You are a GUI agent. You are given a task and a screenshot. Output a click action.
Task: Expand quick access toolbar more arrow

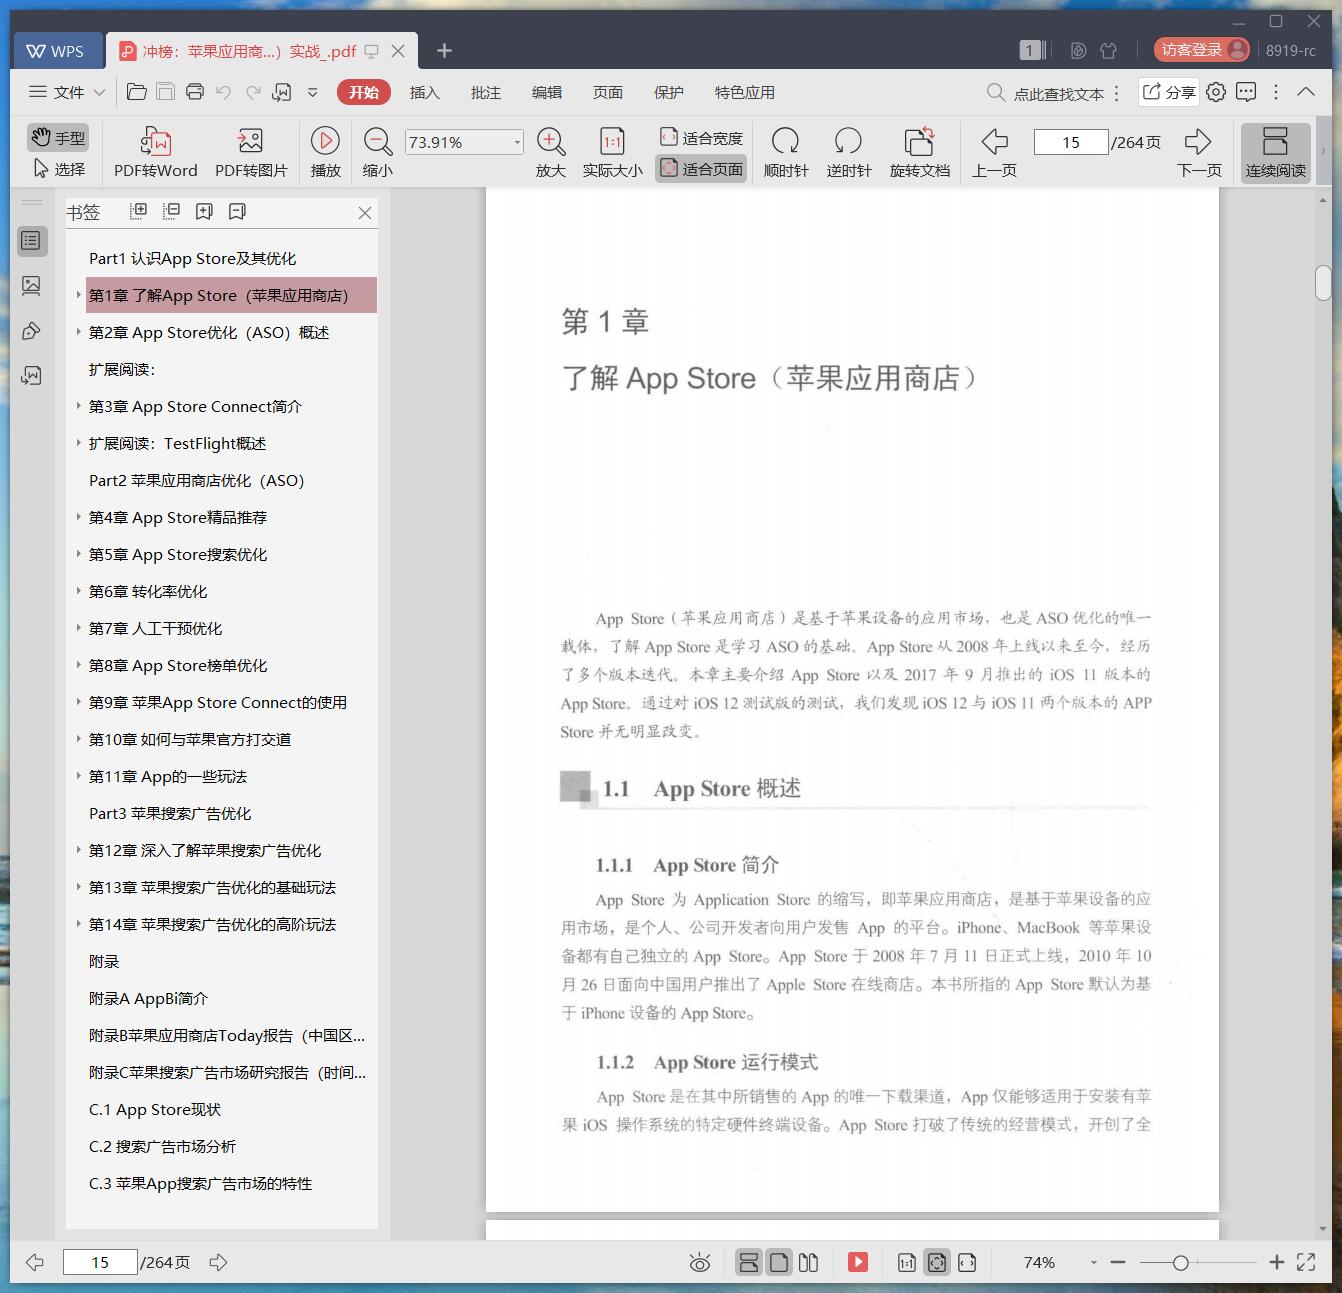click(312, 92)
